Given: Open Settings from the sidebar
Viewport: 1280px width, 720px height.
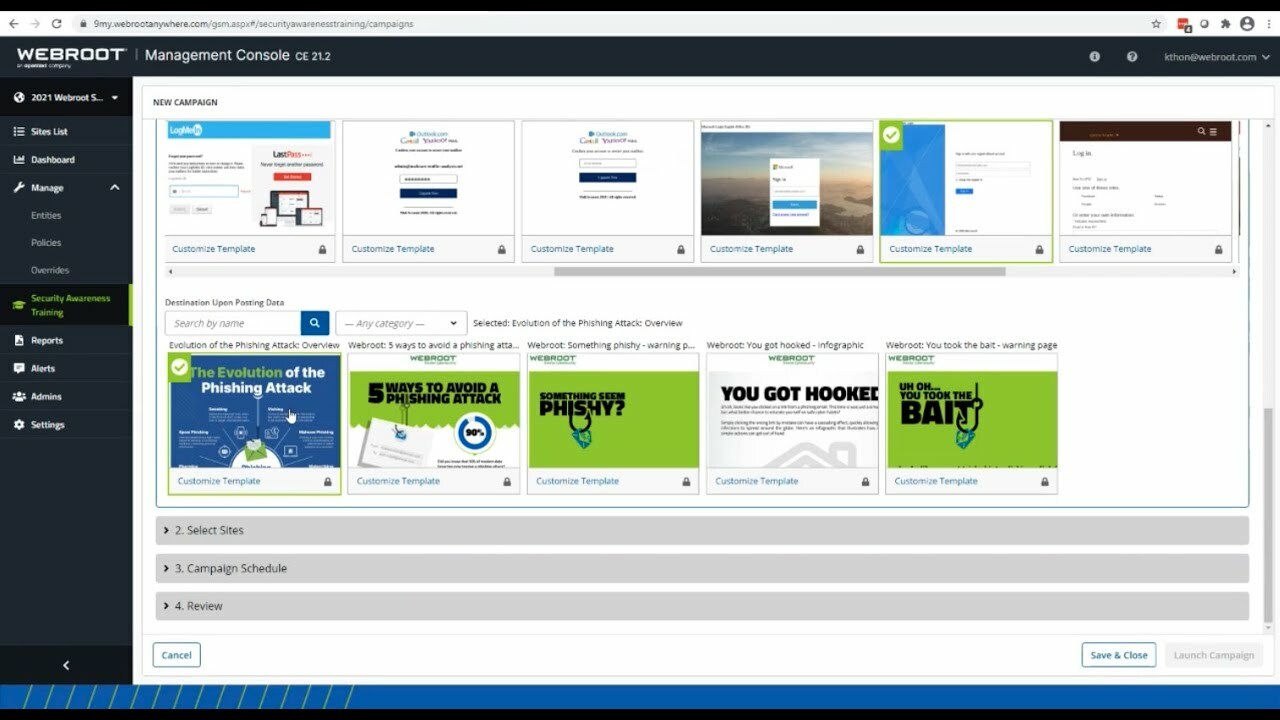Looking at the screenshot, I should (48, 424).
